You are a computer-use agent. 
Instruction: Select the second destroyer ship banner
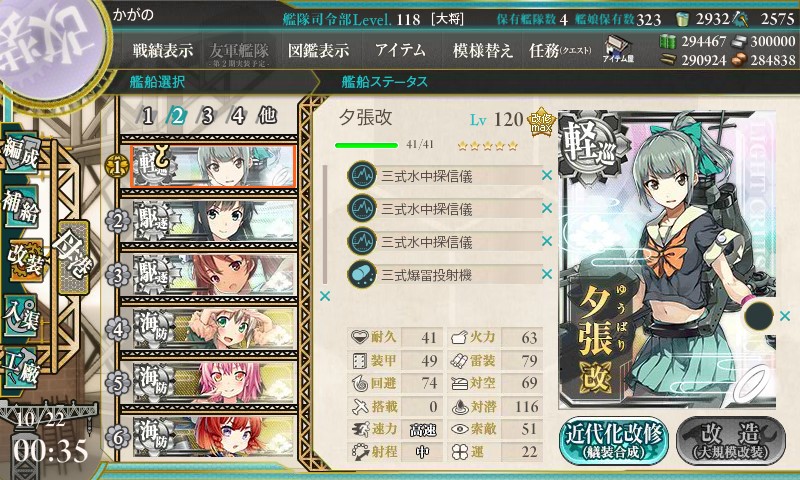click(213, 274)
